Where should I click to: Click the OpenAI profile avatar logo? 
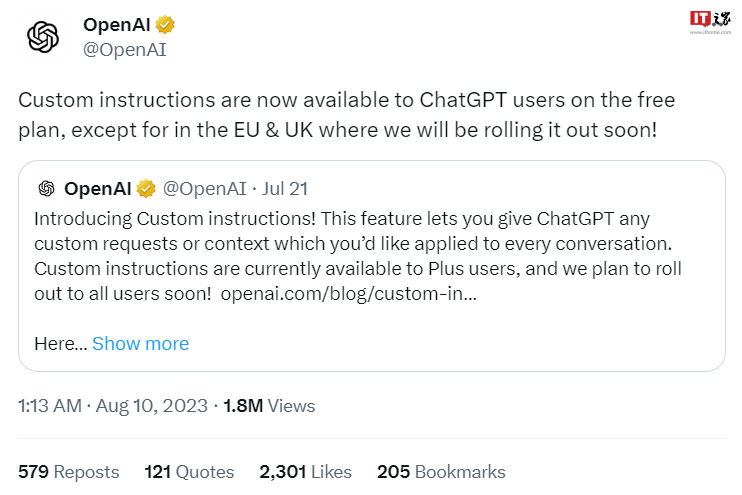[x=43, y=37]
